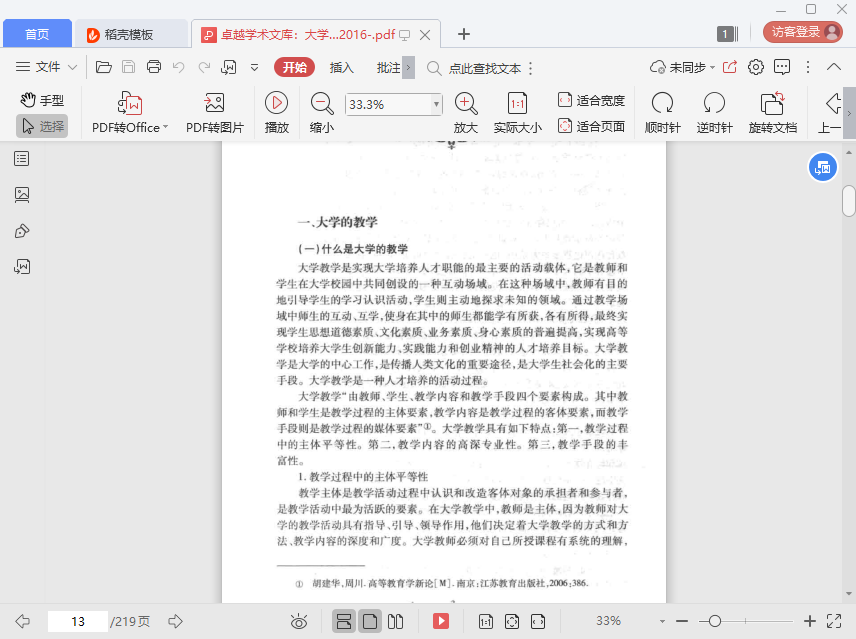Screen dimensions: 856x639
Task: Go to the previous page arrow
Action: pyautogui.click(x=22, y=621)
